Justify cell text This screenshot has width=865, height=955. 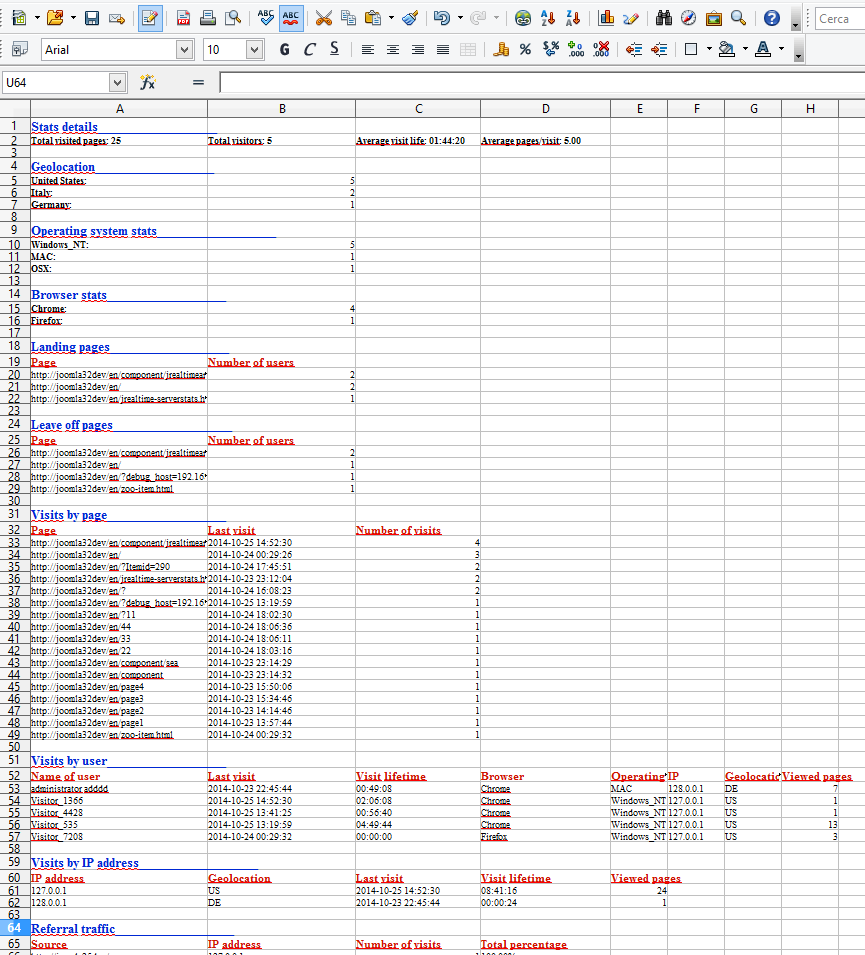(x=443, y=49)
